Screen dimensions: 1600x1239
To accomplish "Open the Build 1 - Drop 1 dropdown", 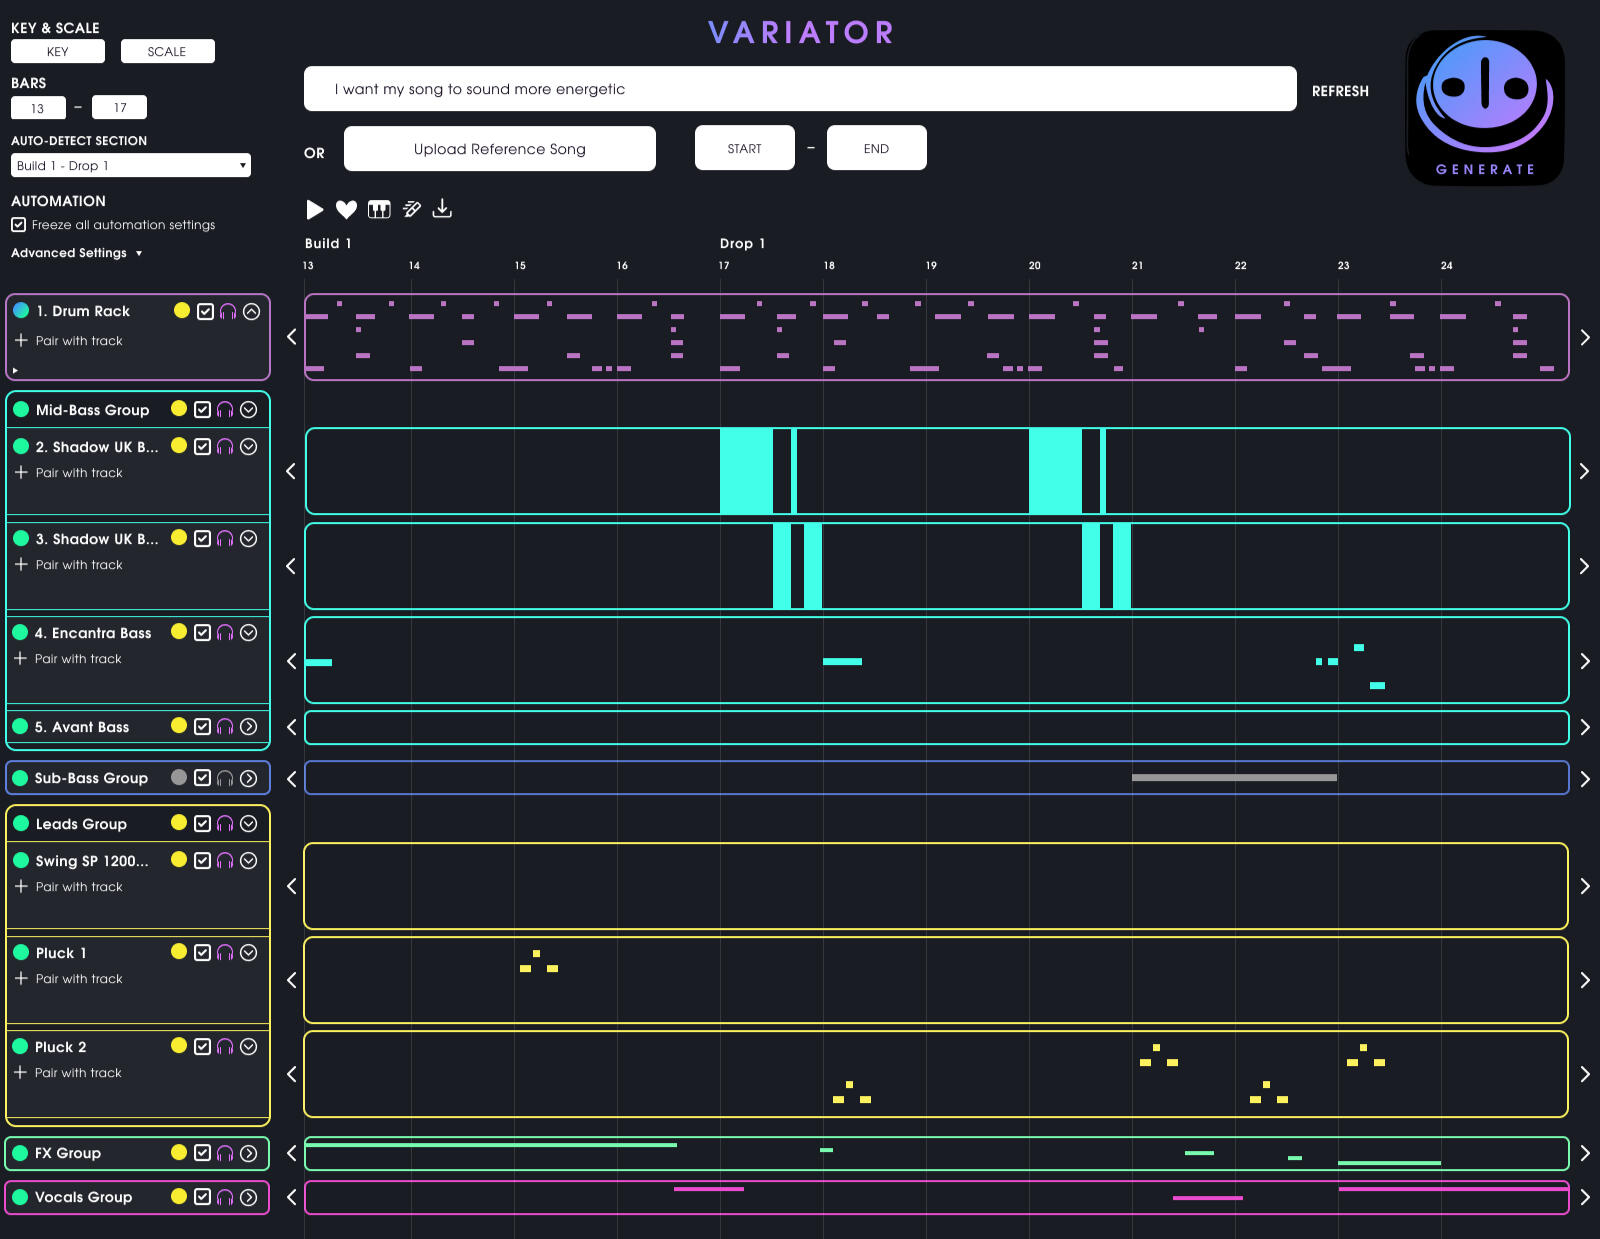I will [131, 166].
